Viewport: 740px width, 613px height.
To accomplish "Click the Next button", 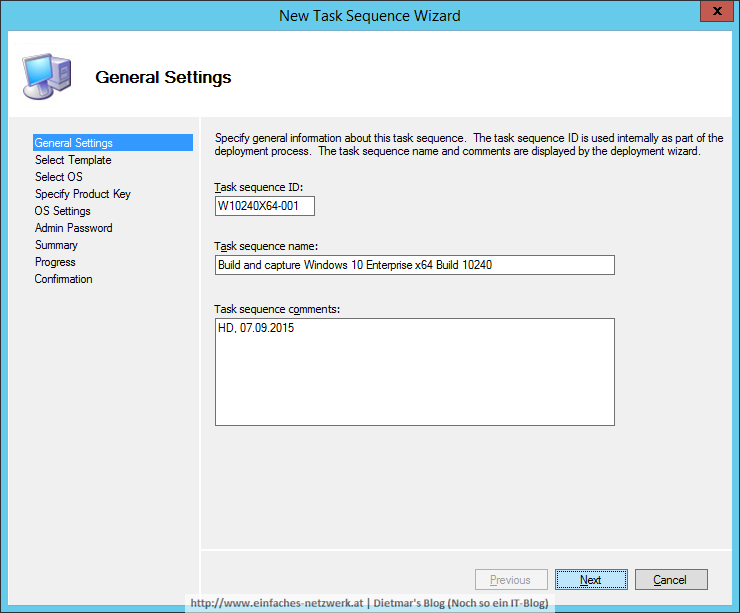I will tap(591, 579).
